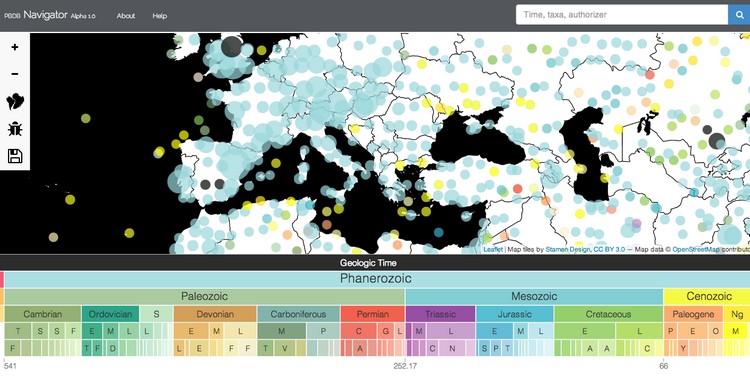Select the Middle Ordovician epoch M
The image size is (750, 376).
(x=110, y=331)
